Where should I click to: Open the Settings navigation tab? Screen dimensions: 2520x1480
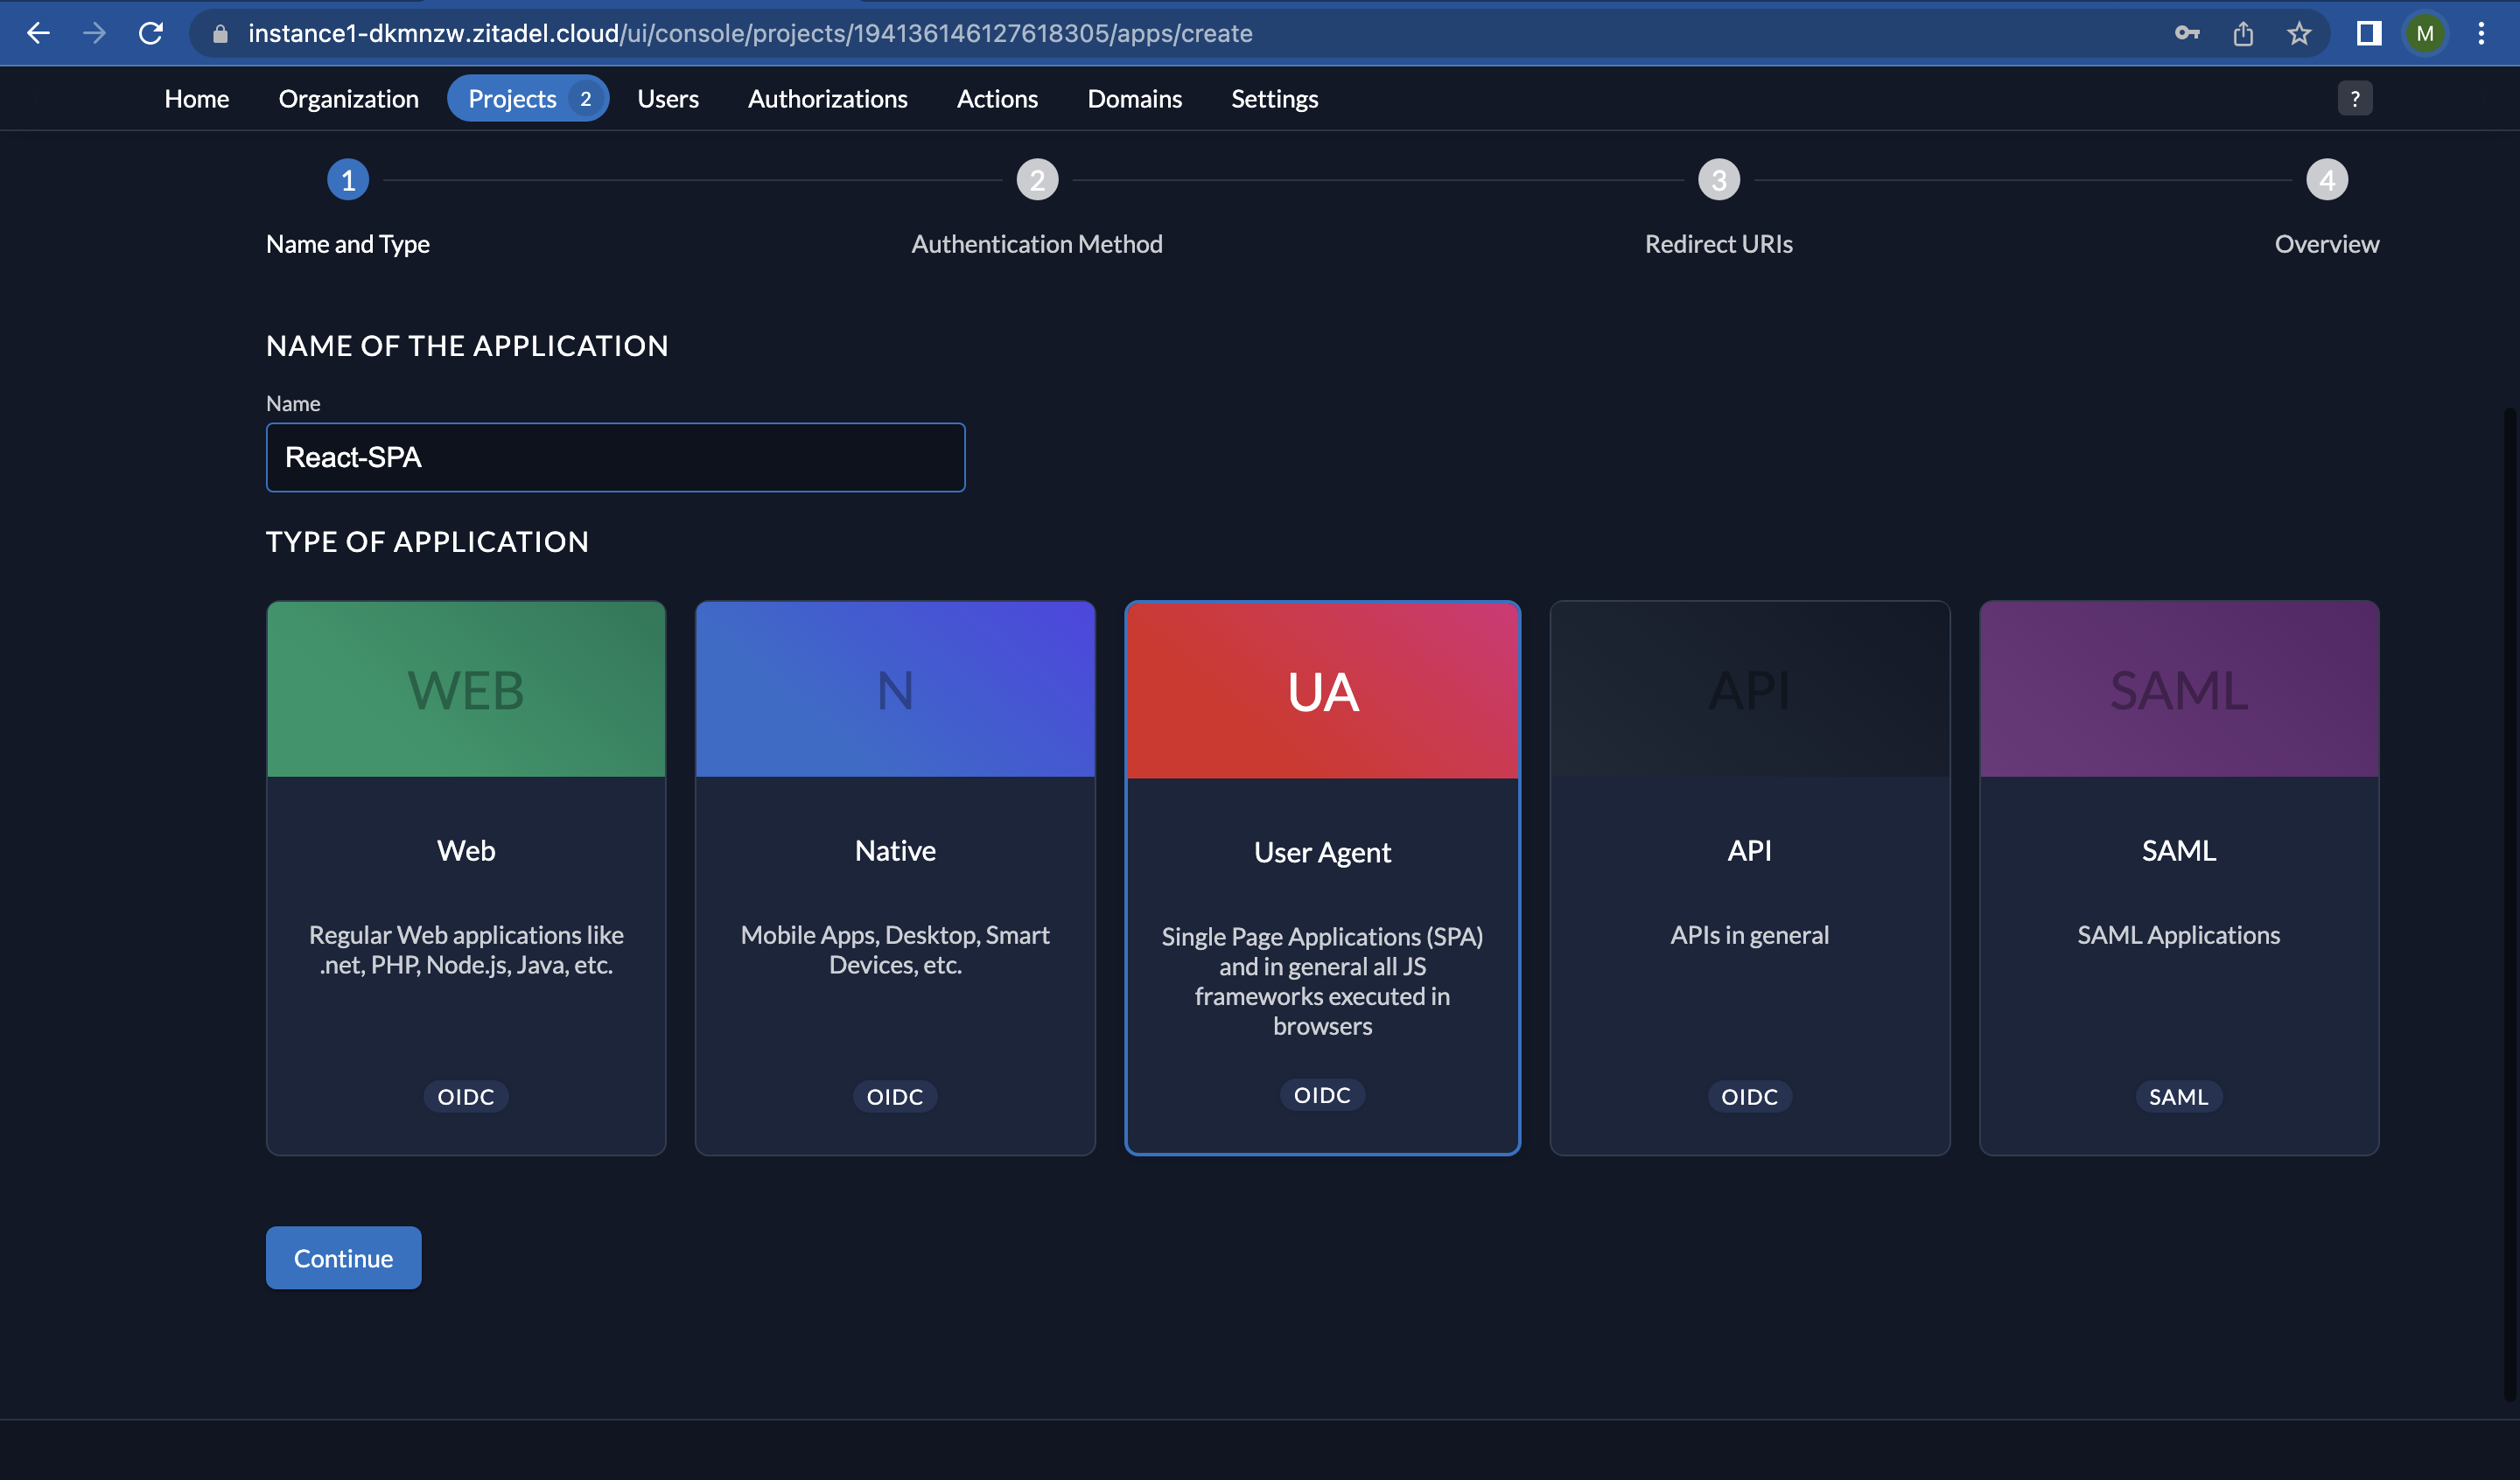pos(1274,98)
